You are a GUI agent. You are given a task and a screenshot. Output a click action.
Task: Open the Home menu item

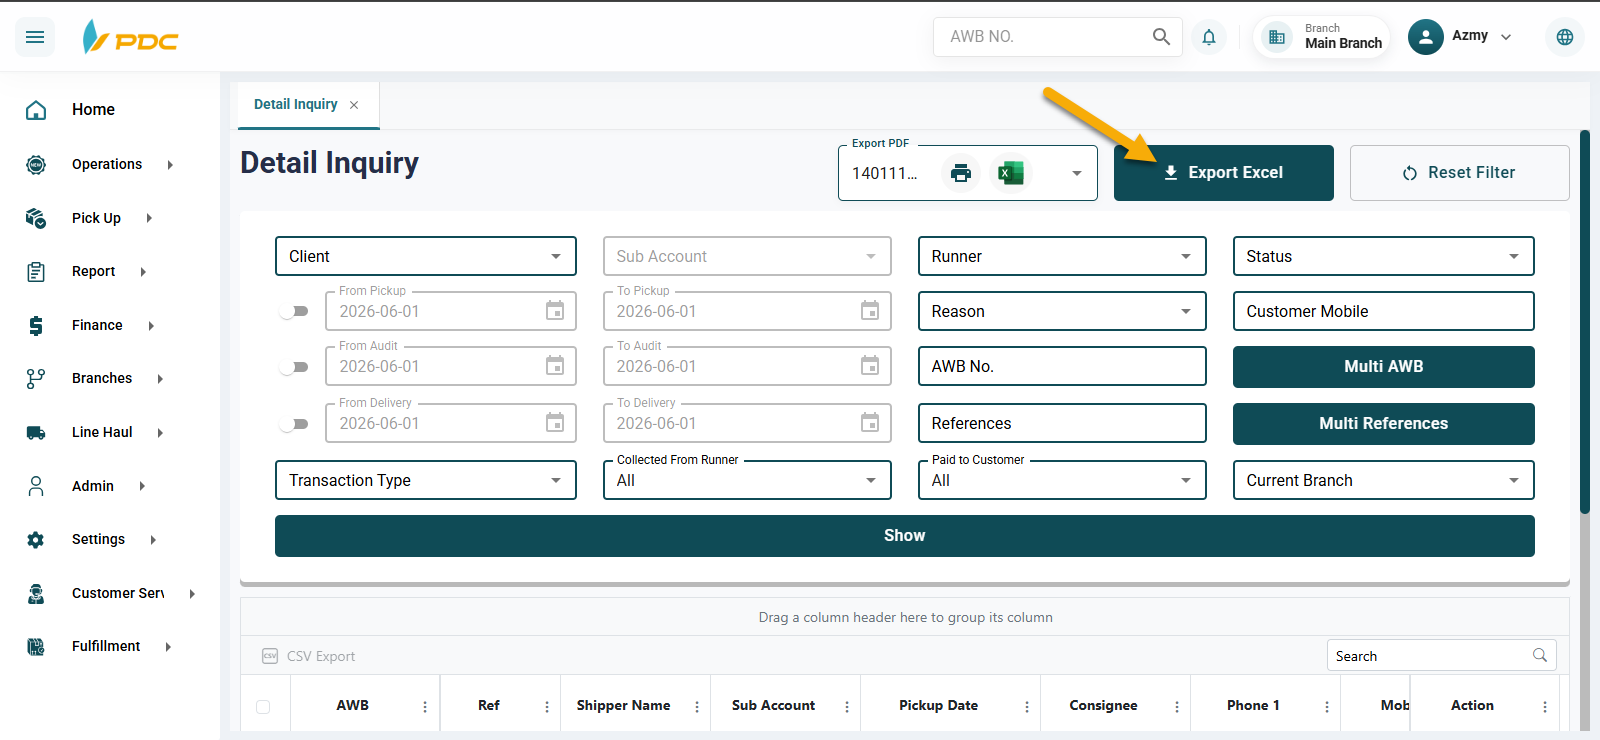tap(93, 110)
